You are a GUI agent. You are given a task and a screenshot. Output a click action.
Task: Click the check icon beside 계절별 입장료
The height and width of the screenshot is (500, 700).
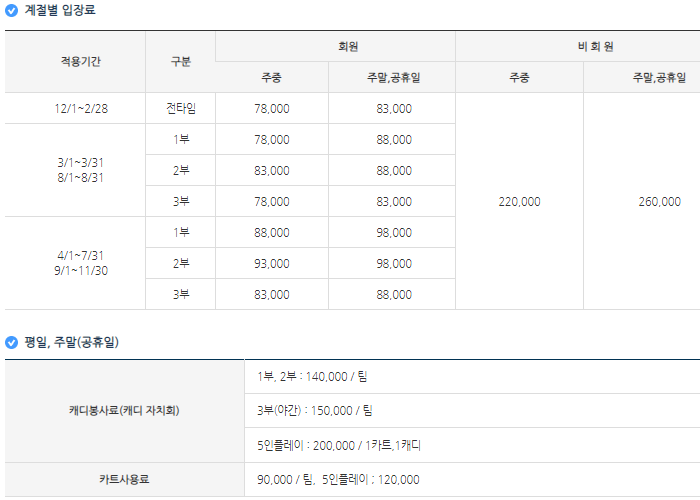point(12,10)
